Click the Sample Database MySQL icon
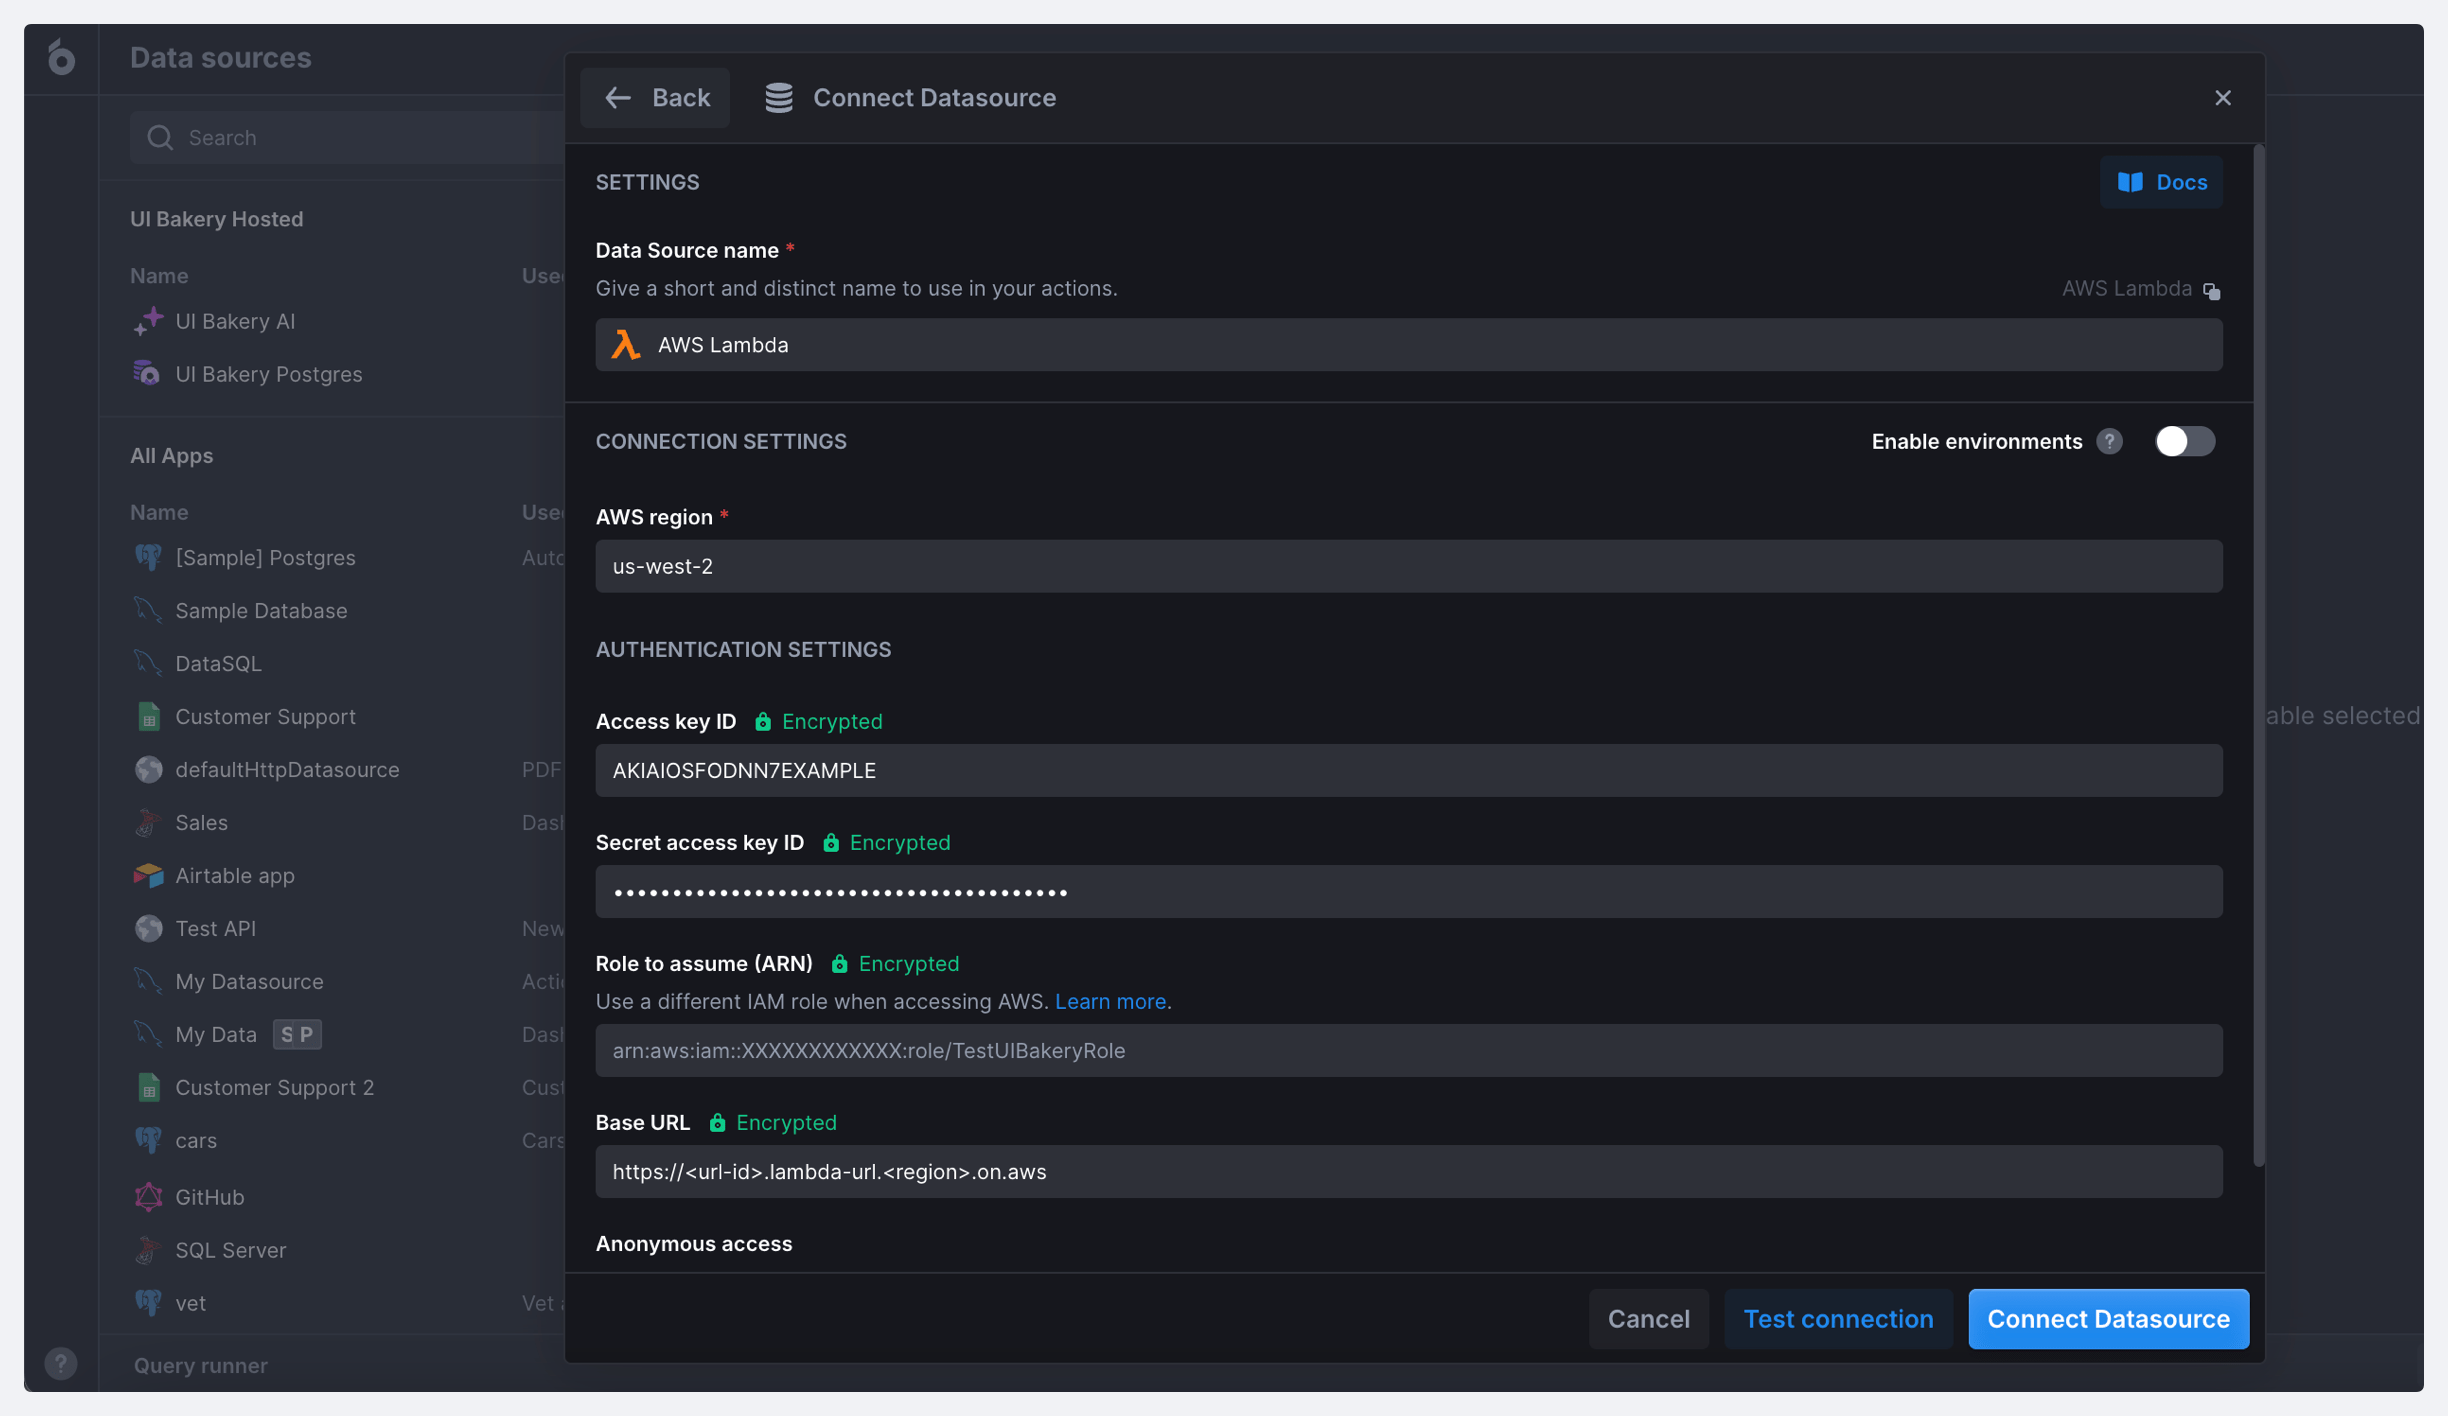 (148, 611)
